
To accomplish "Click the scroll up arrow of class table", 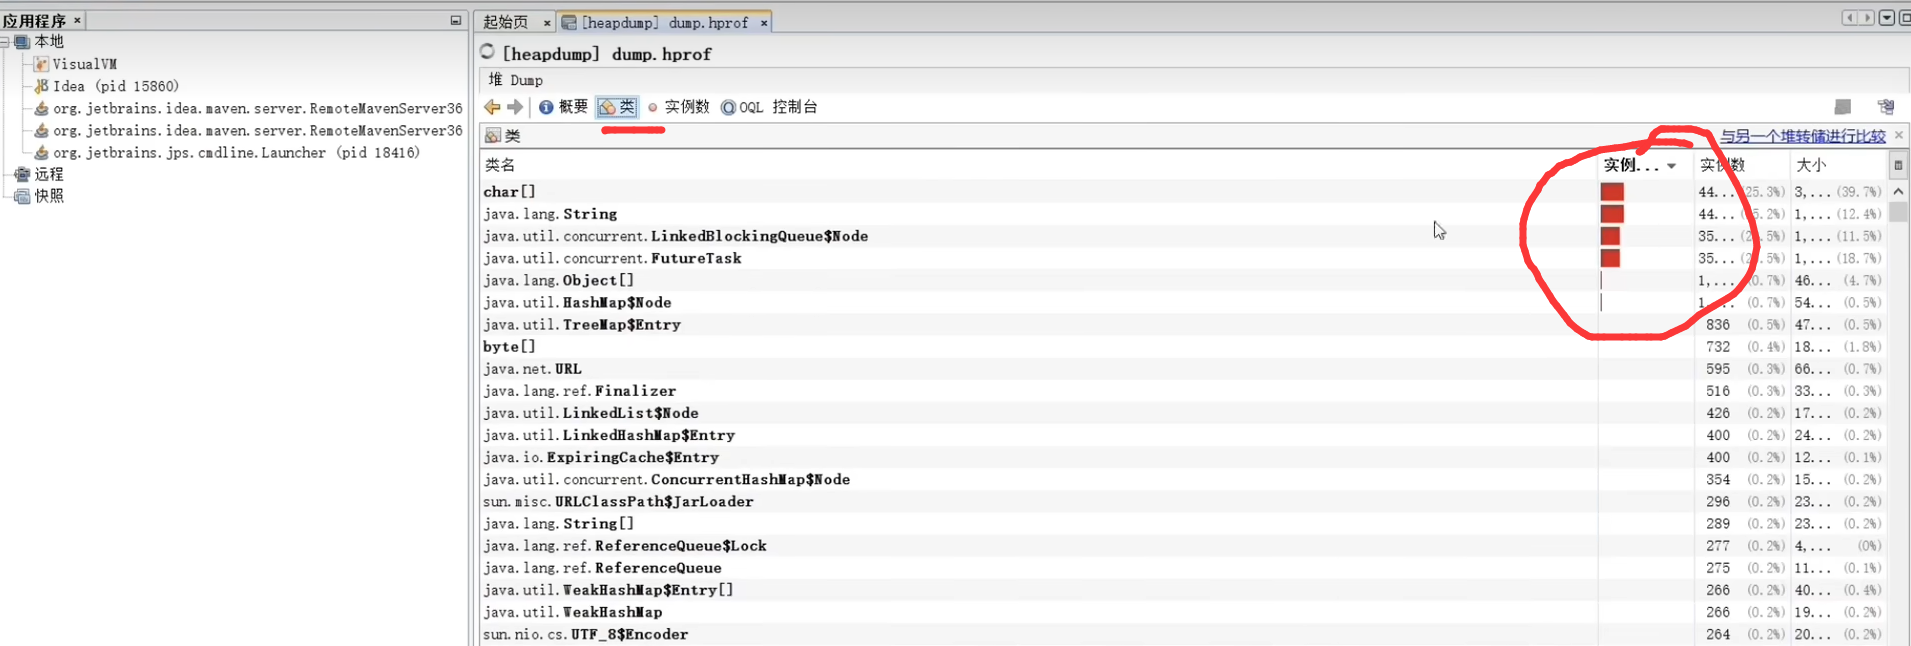I will (x=1898, y=191).
